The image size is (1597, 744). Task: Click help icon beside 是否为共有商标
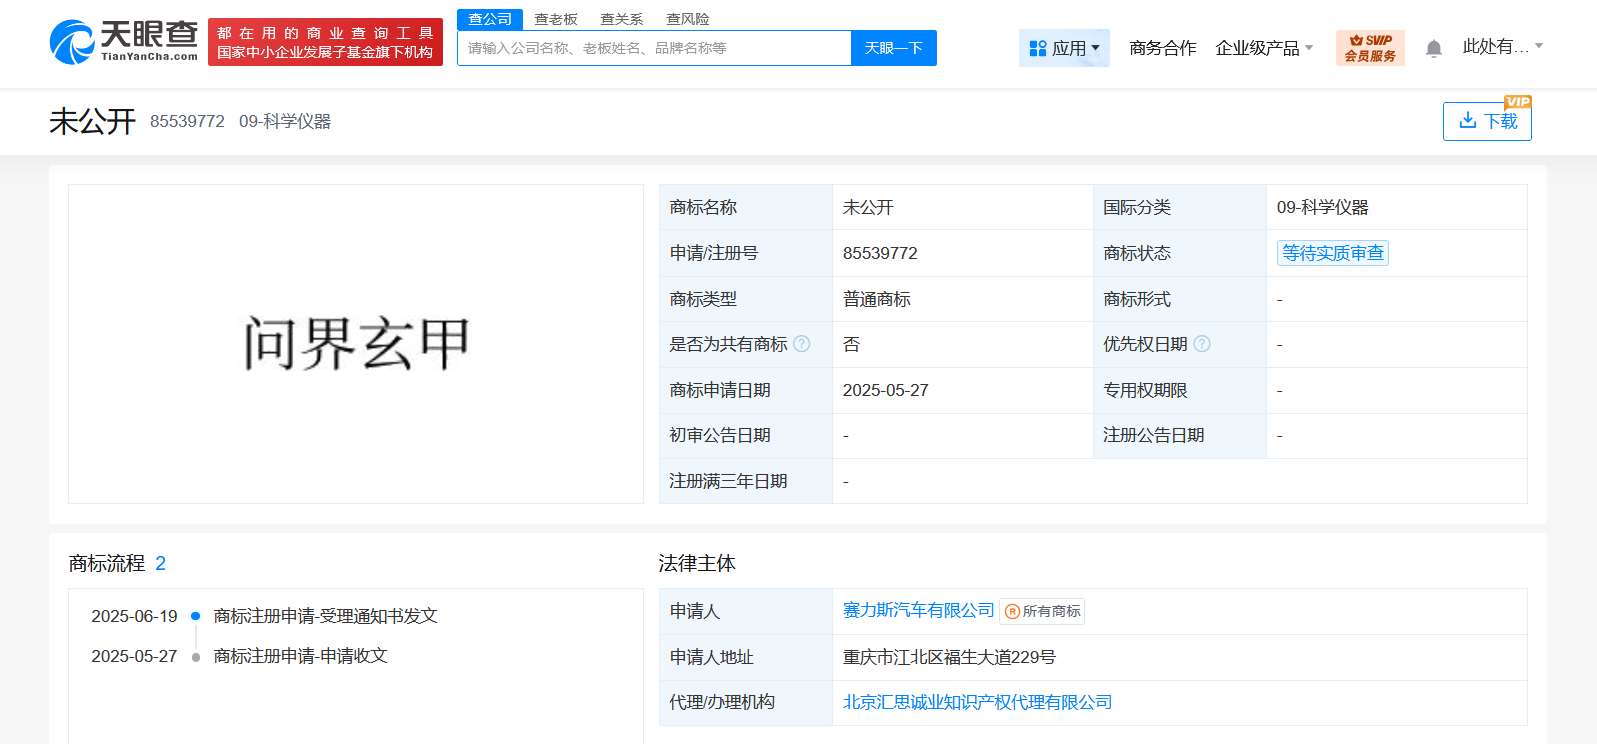802,344
